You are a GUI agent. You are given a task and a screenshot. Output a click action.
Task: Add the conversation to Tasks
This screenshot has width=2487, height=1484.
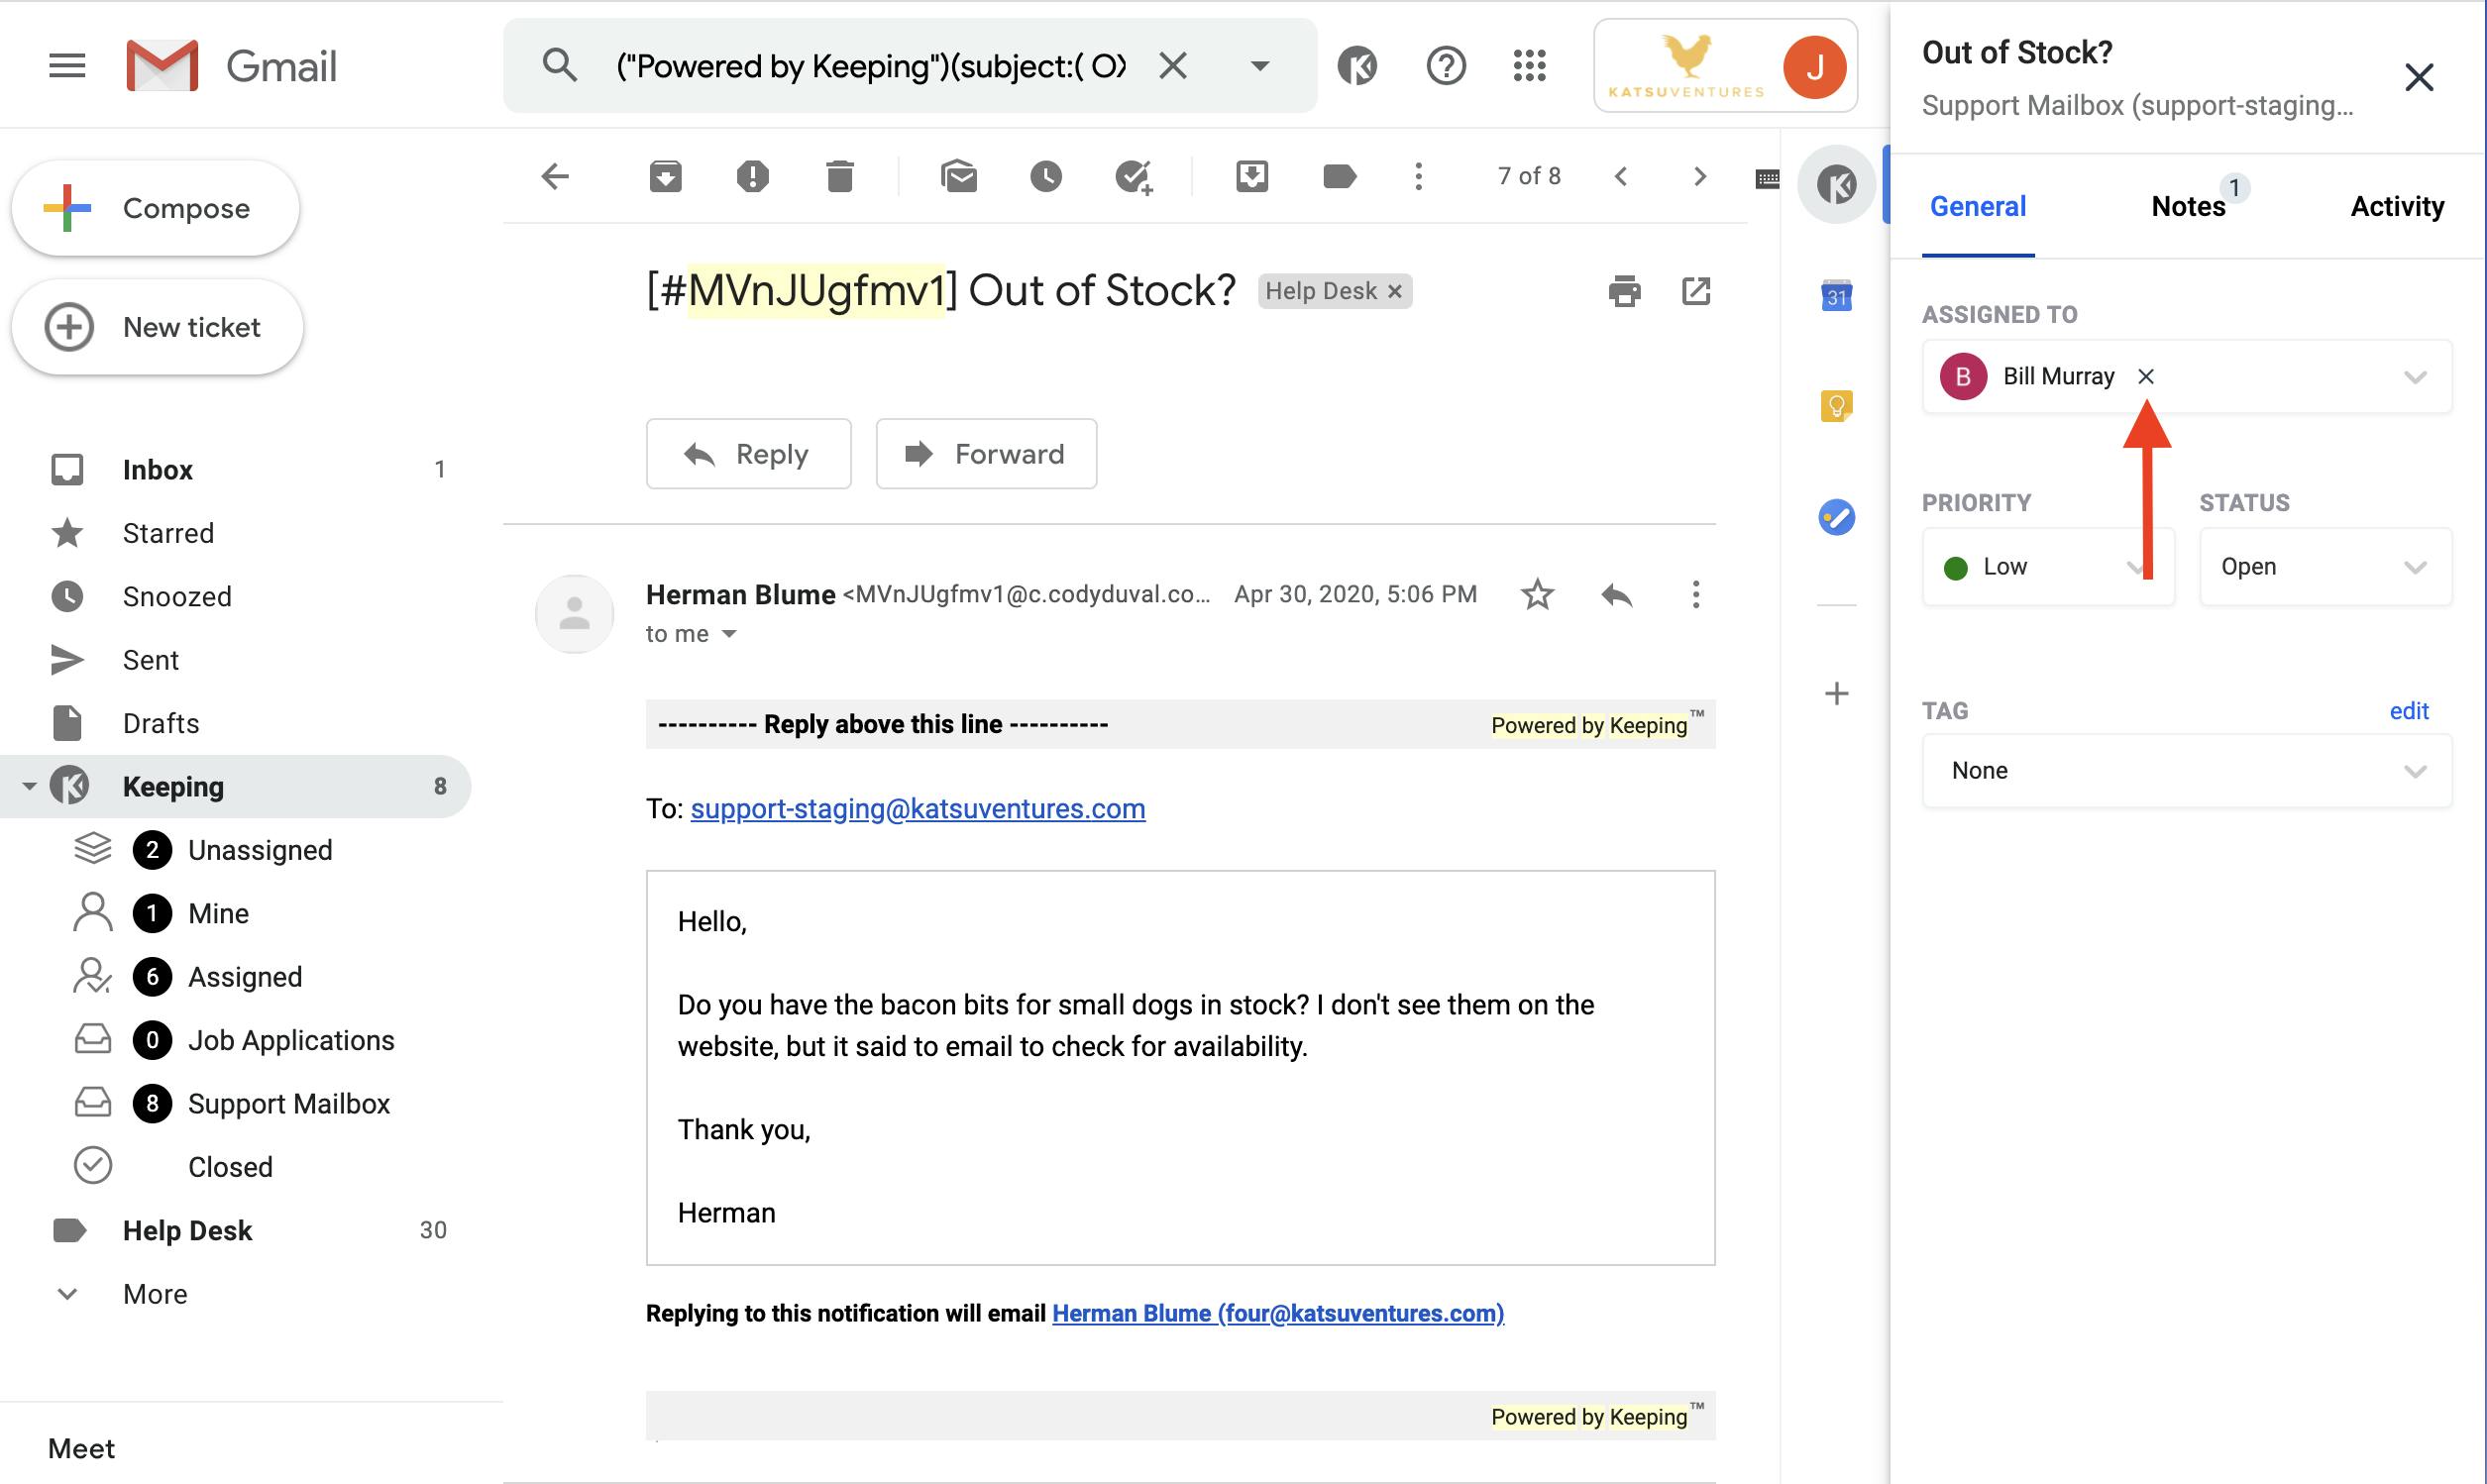pos(1134,177)
